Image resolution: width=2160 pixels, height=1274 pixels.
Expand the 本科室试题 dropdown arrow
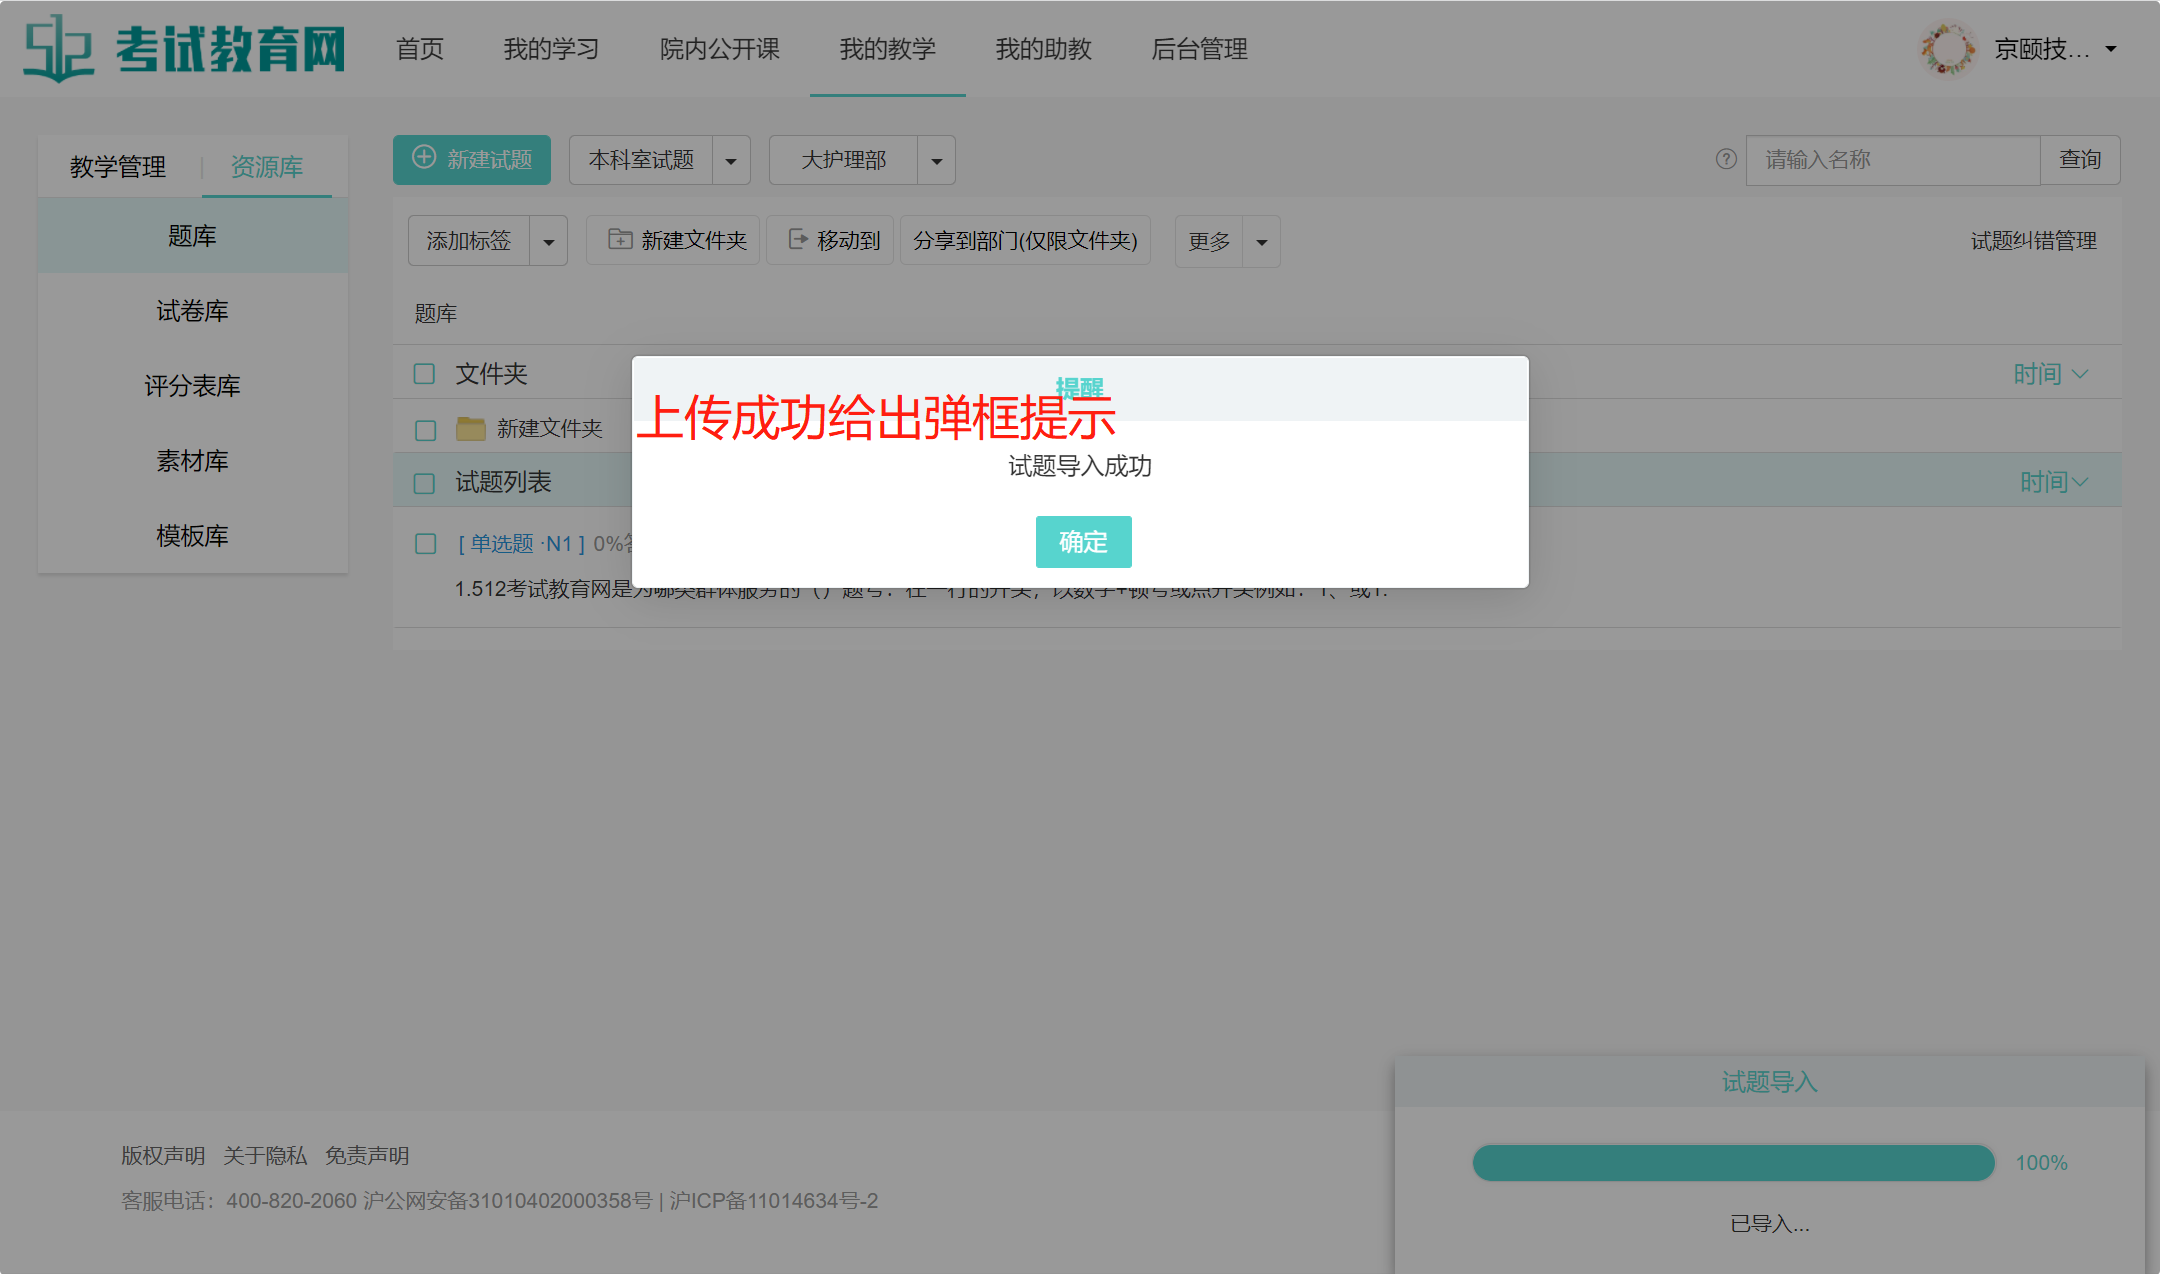coord(731,160)
